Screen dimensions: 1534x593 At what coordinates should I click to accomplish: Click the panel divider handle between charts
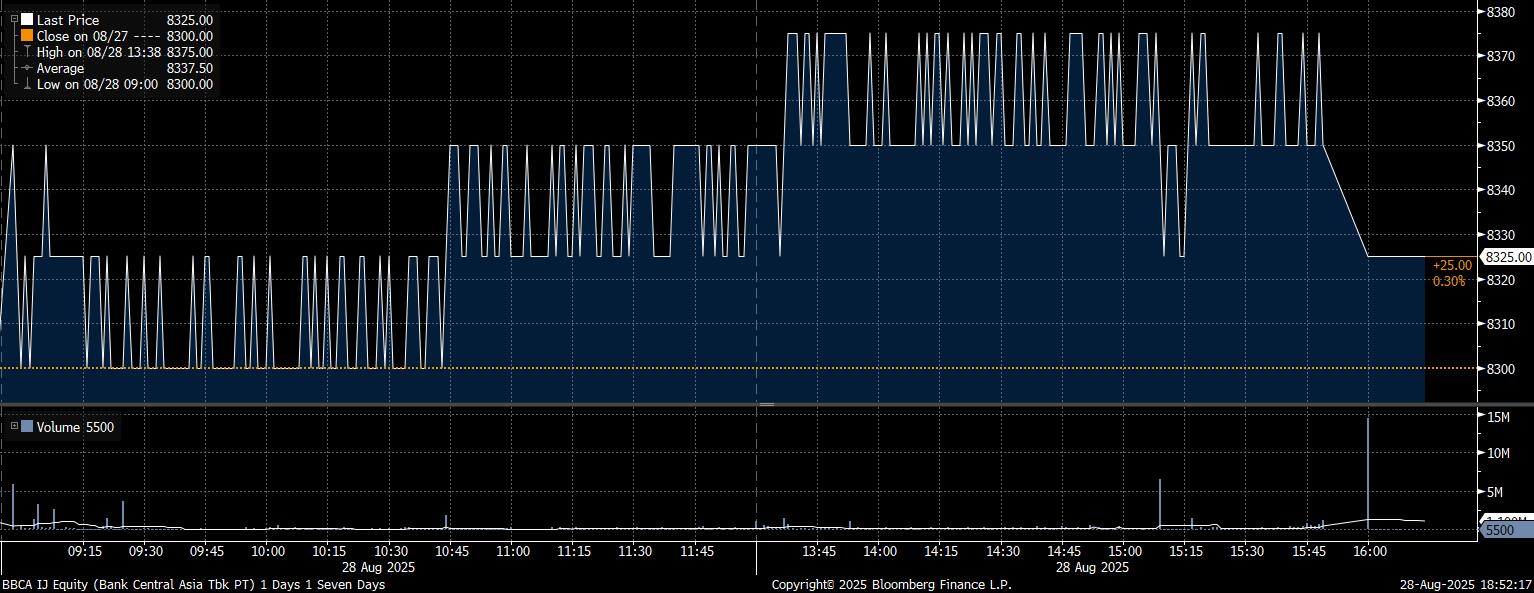point(767,404)
